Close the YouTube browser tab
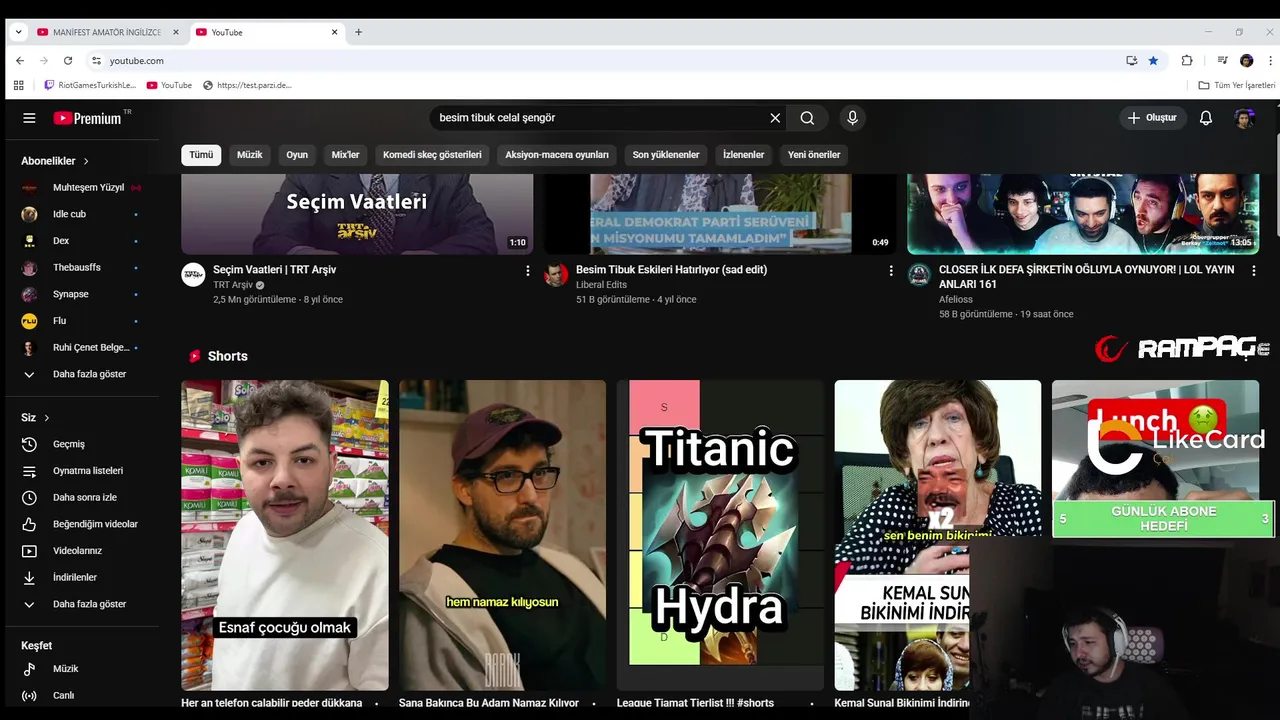Screen dimensions: 1280x720 (334, 32)
